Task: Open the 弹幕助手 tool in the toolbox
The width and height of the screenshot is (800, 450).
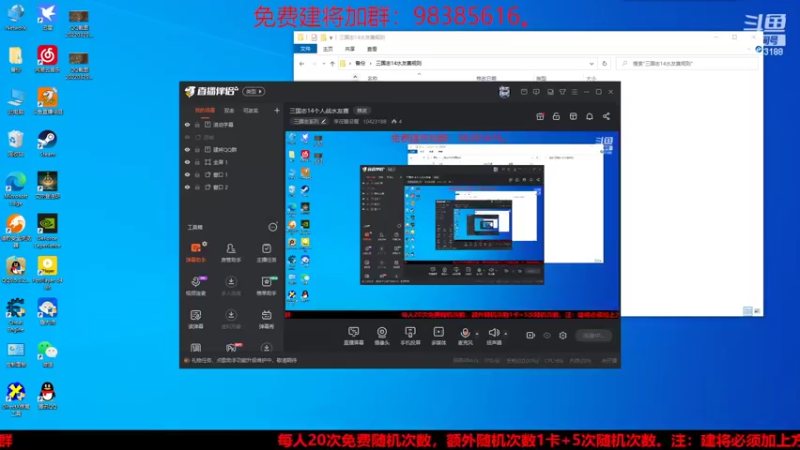Action: [196, 253]
